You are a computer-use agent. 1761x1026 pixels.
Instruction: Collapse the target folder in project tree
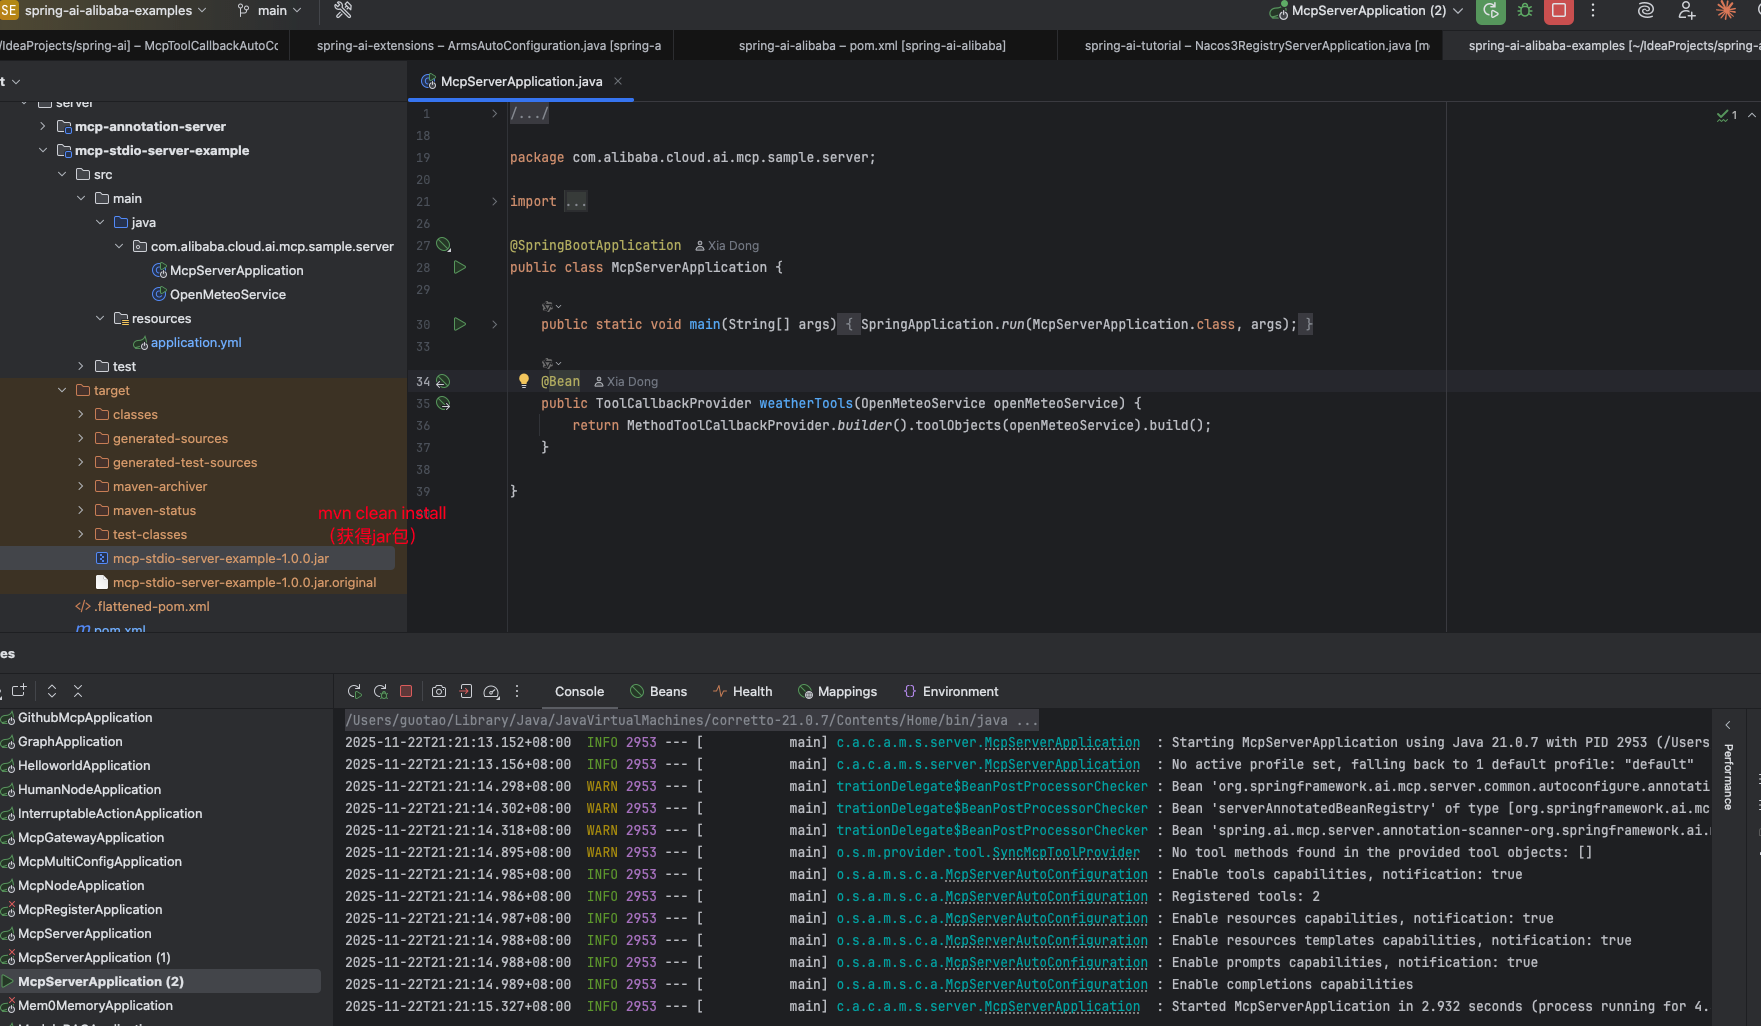[62, 390]
